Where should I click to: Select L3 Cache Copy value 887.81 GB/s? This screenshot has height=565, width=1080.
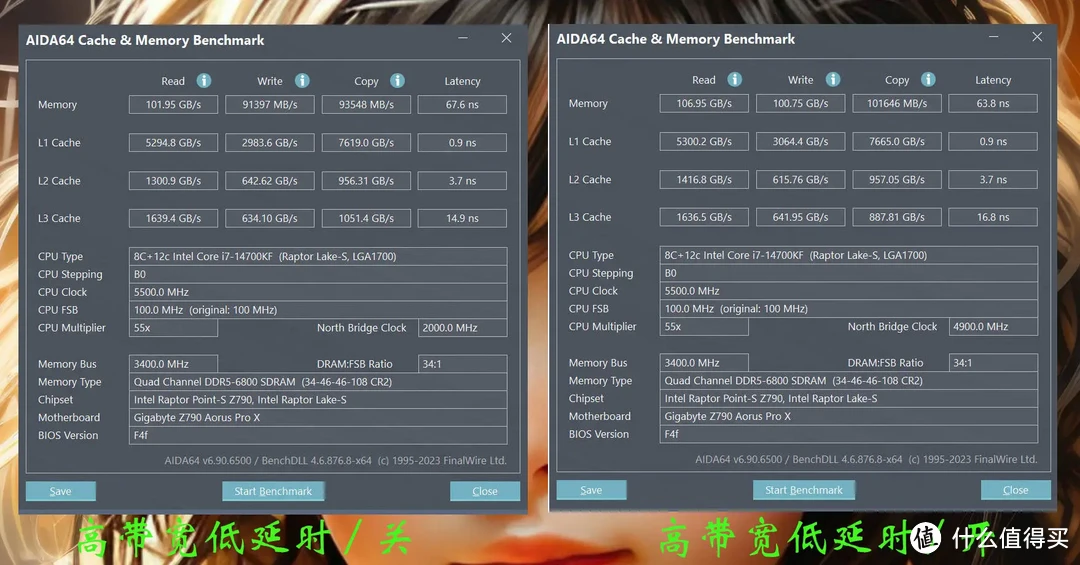click(896, 217)
